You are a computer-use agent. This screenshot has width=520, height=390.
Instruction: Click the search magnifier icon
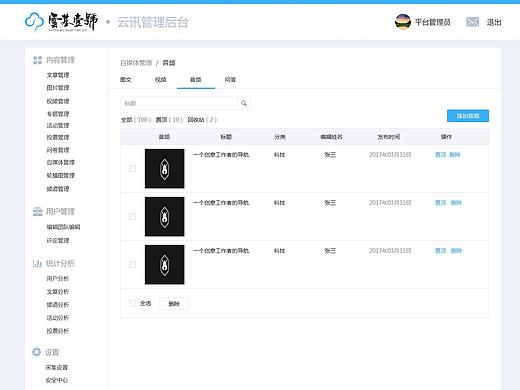pos(244,103)
